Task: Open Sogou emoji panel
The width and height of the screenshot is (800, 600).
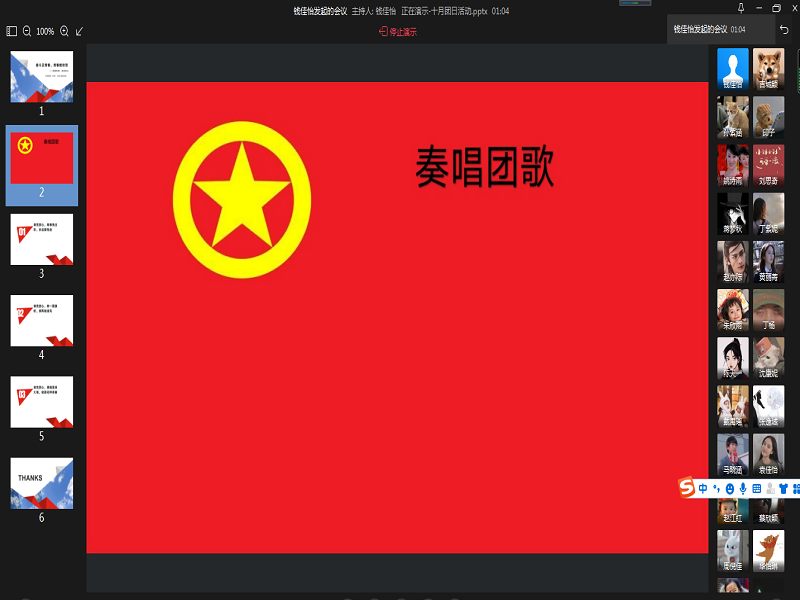Action: click(730, 489)
